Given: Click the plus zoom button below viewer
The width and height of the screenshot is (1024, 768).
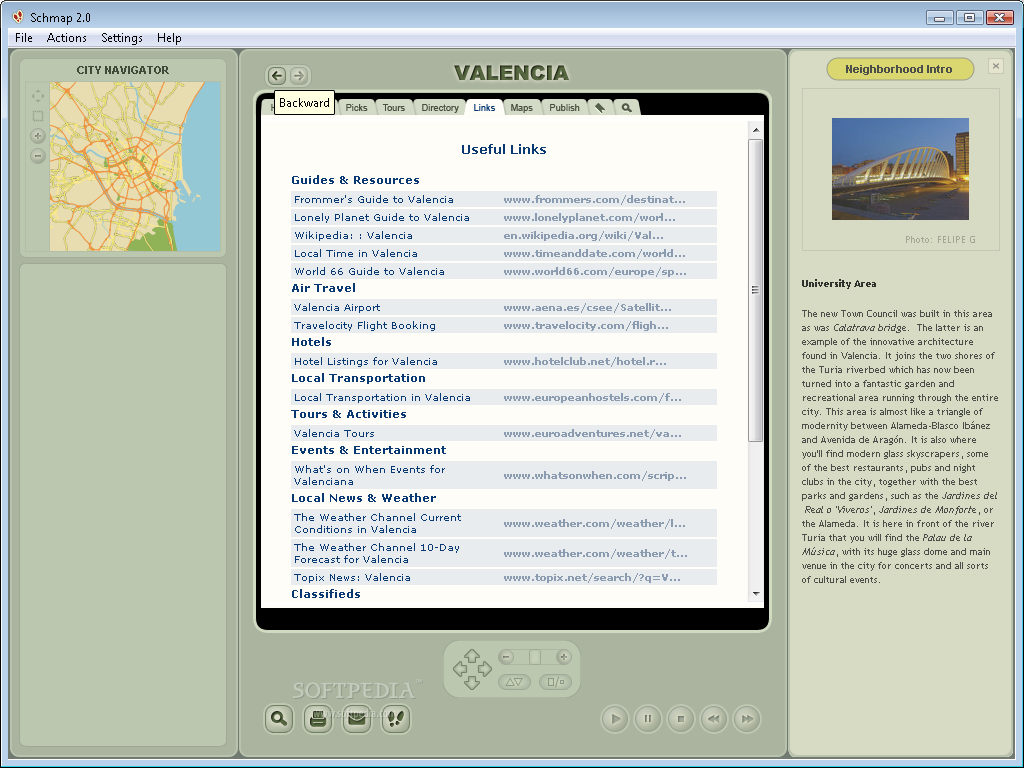Looking at the screenshot, I should (563, 657).
